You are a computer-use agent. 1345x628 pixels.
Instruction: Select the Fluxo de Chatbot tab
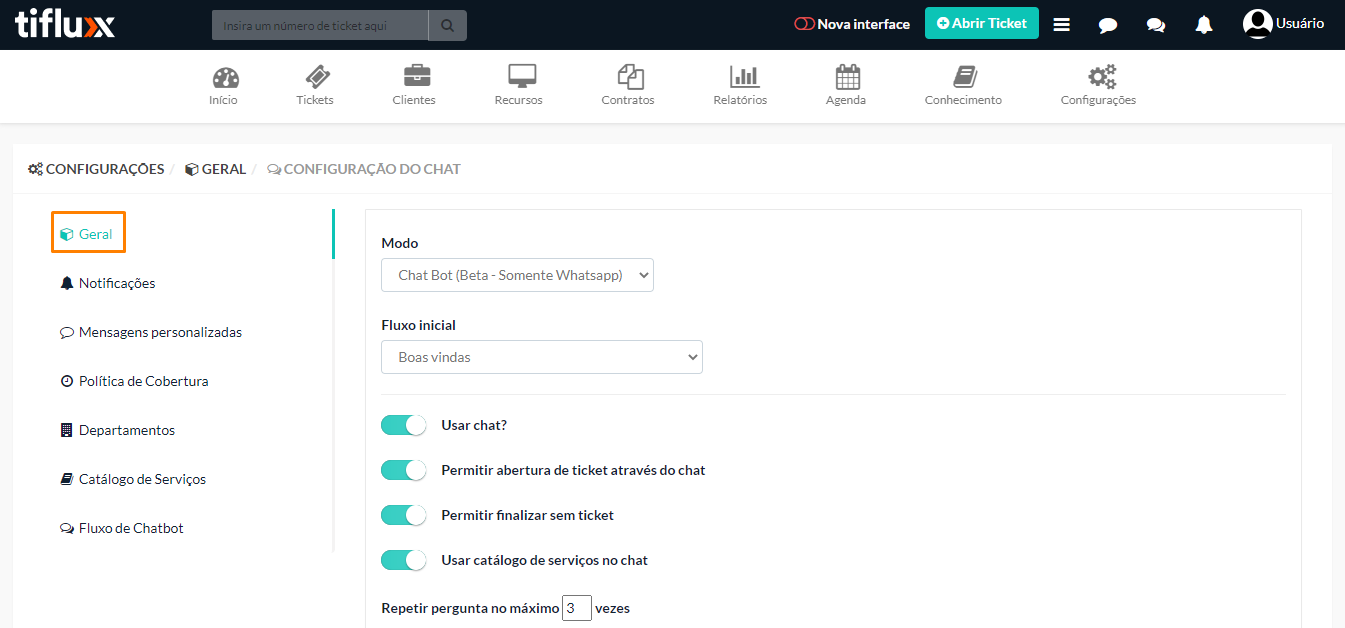[x=122, y=528]
